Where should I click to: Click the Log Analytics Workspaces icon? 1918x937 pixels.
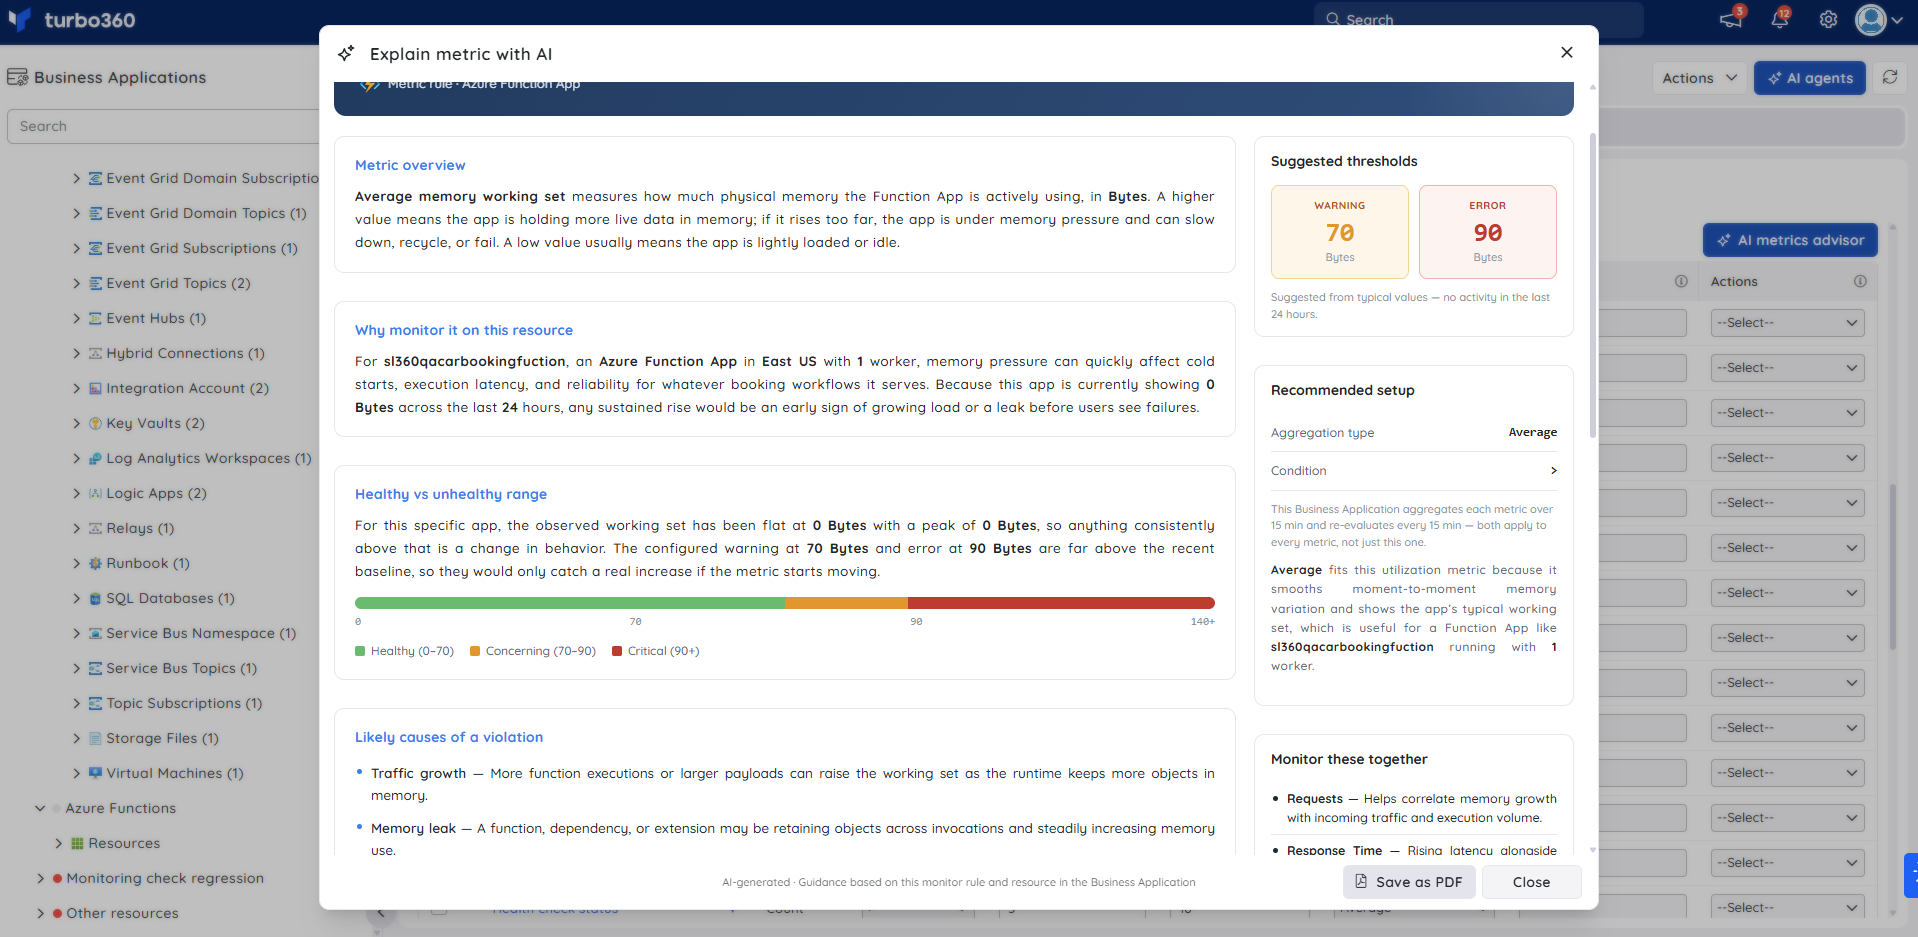(x=96, y=458)
